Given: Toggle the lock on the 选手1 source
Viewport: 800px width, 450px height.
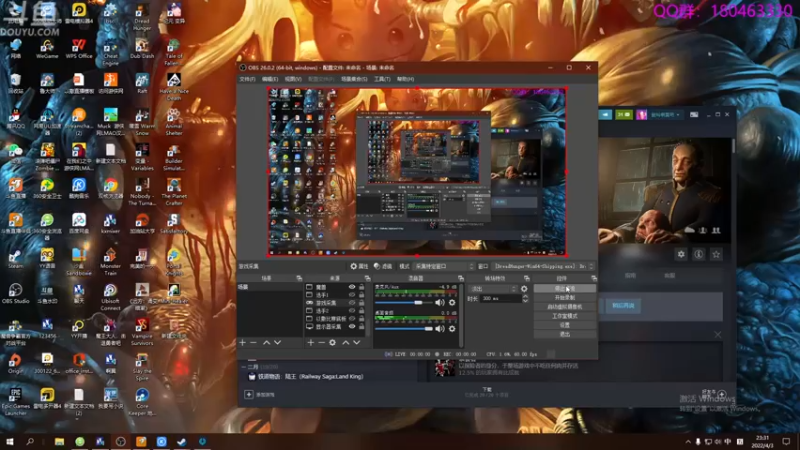Looking at the screenshot, I should (x=361, y=295).
